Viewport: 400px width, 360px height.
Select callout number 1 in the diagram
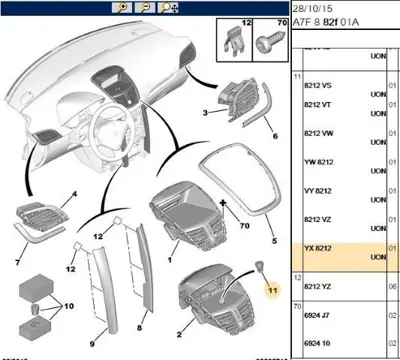click(x=170, y=259)
